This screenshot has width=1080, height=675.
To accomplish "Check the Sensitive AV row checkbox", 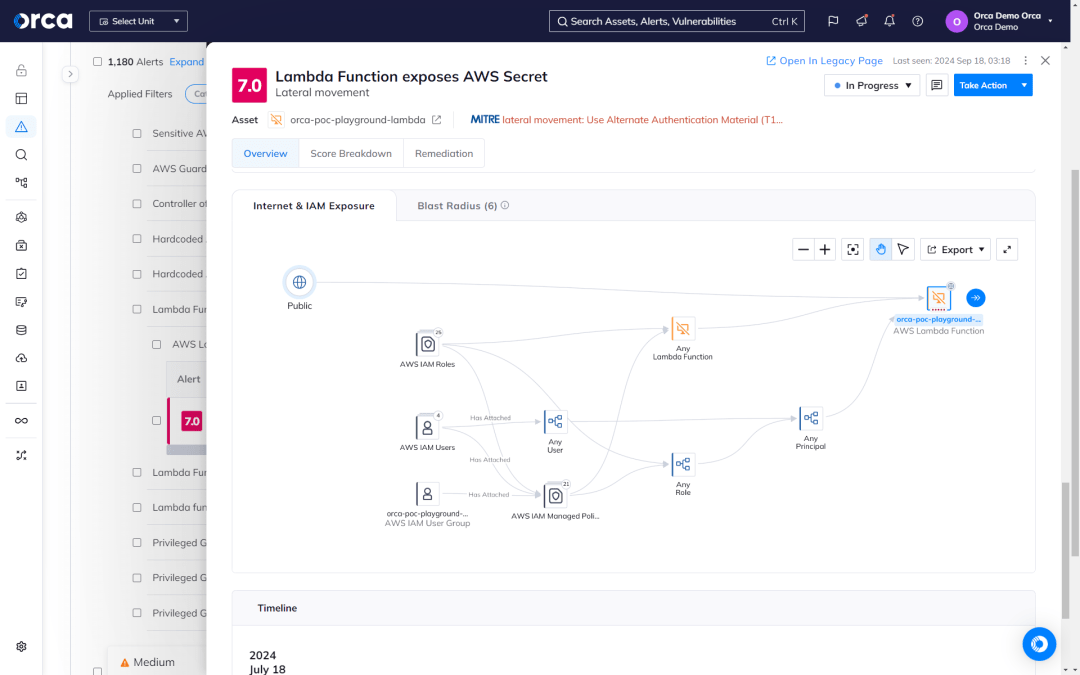I will [x=137, y=134].
